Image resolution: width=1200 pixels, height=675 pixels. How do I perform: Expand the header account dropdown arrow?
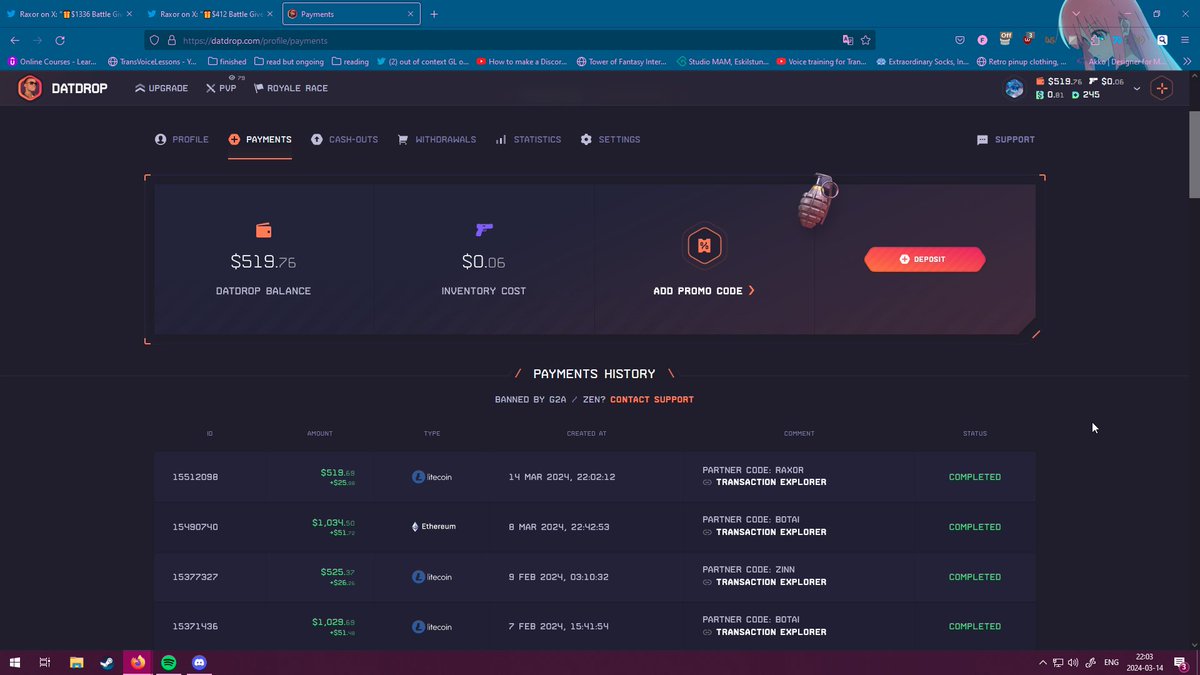[1137, 88]
